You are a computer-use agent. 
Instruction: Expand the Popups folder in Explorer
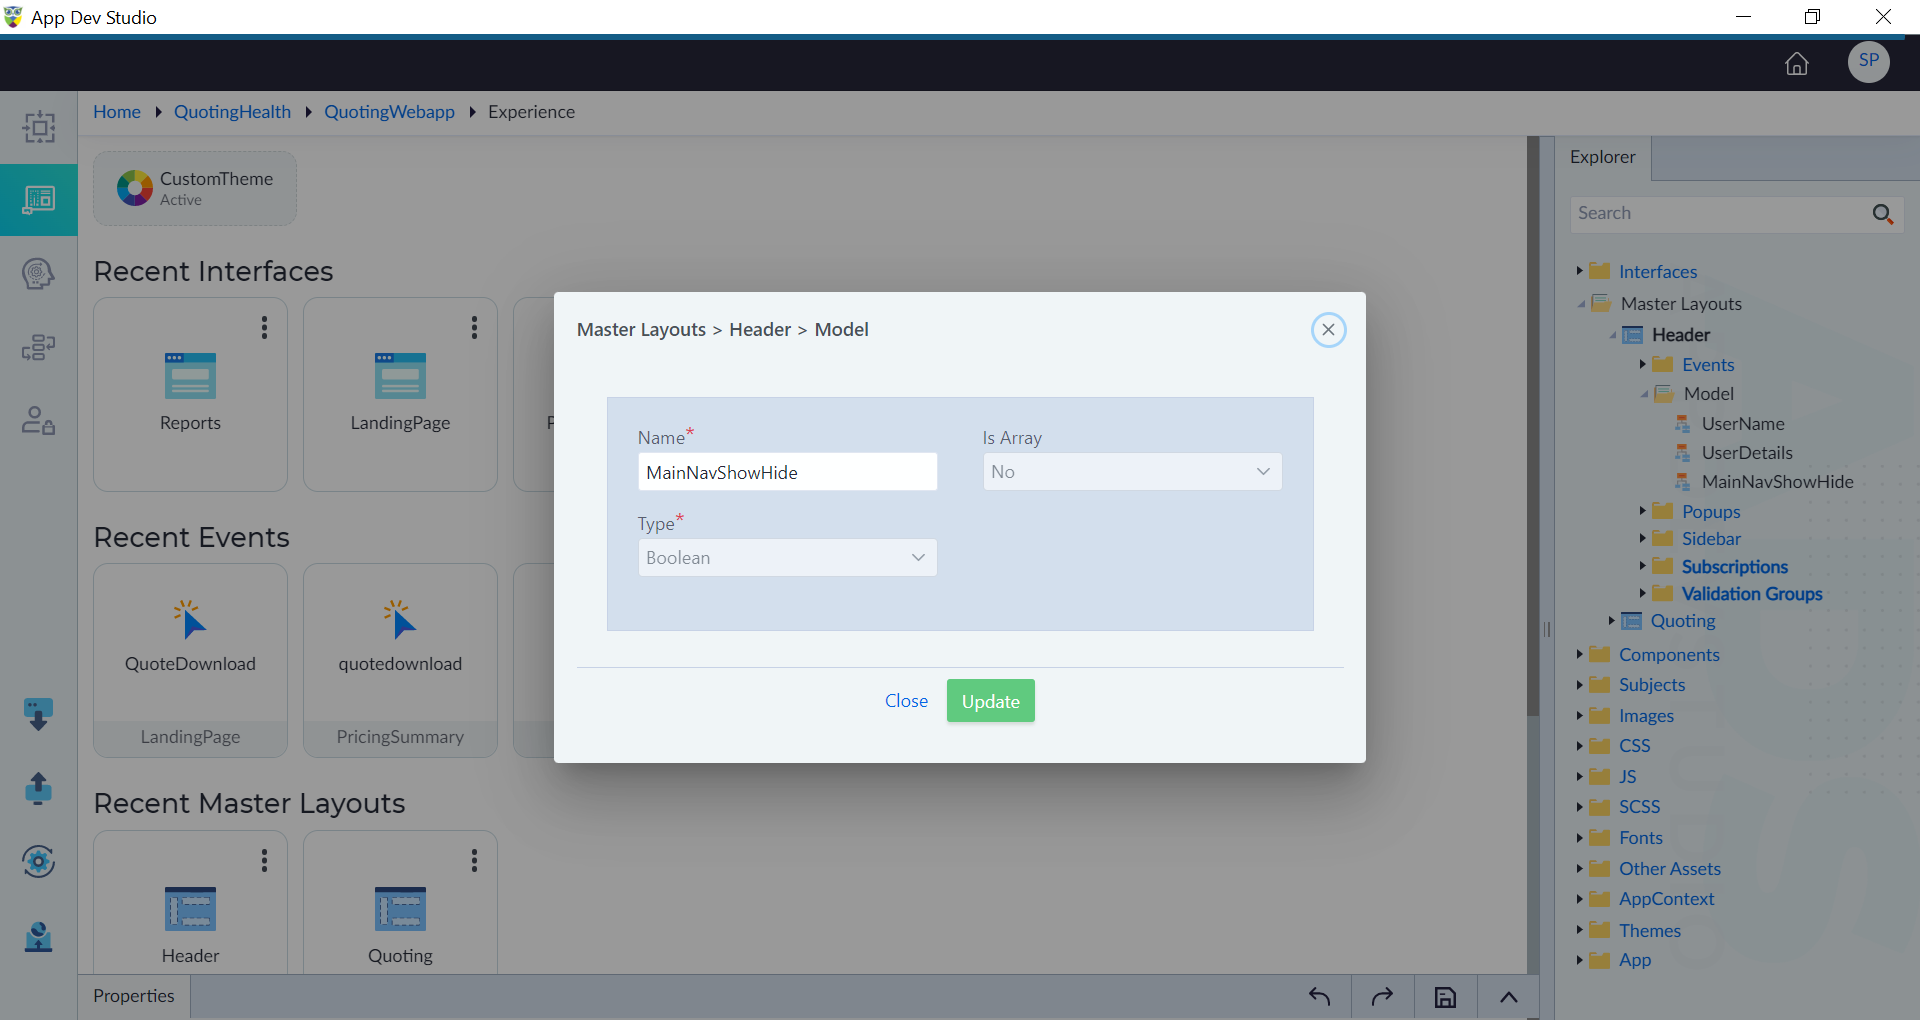[x=1642, y=511]
